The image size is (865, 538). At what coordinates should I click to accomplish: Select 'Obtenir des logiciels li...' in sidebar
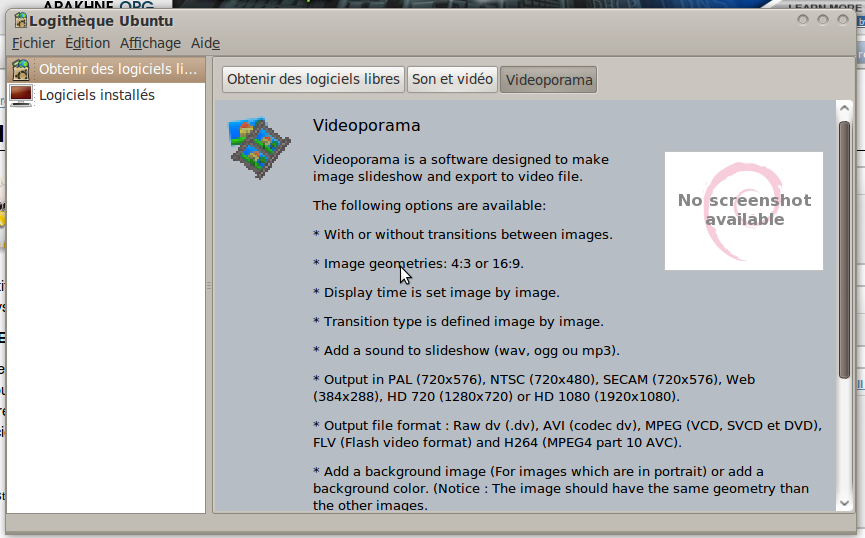tap(106, 70)
